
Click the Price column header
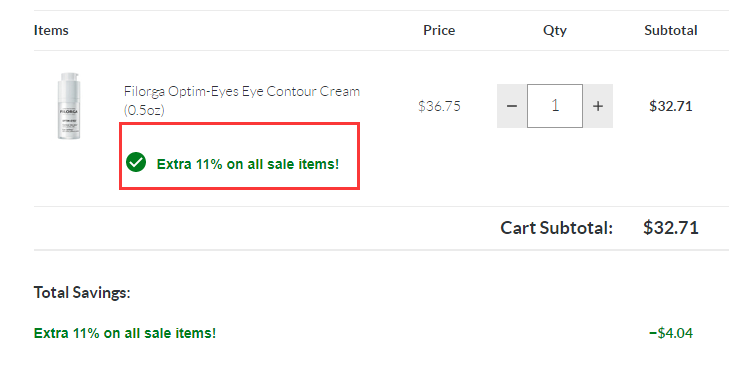(439, 30)
